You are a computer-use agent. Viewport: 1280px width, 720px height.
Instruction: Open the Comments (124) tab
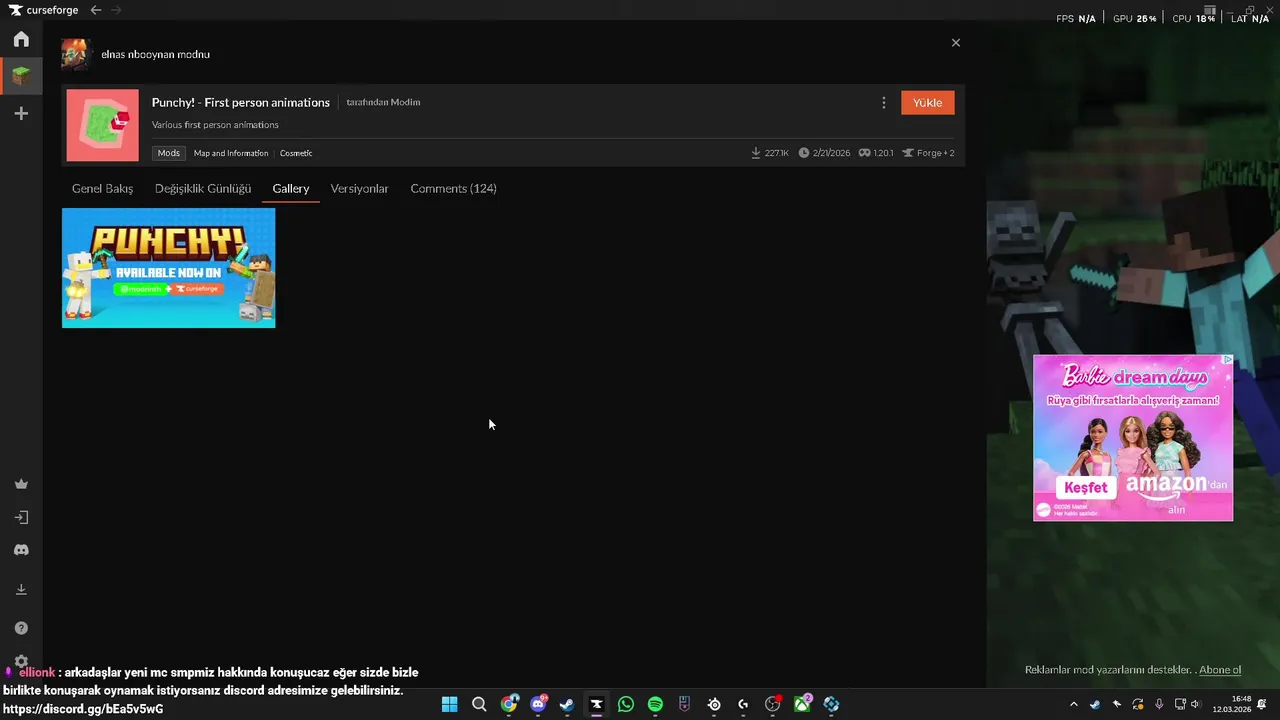point(453,188)
